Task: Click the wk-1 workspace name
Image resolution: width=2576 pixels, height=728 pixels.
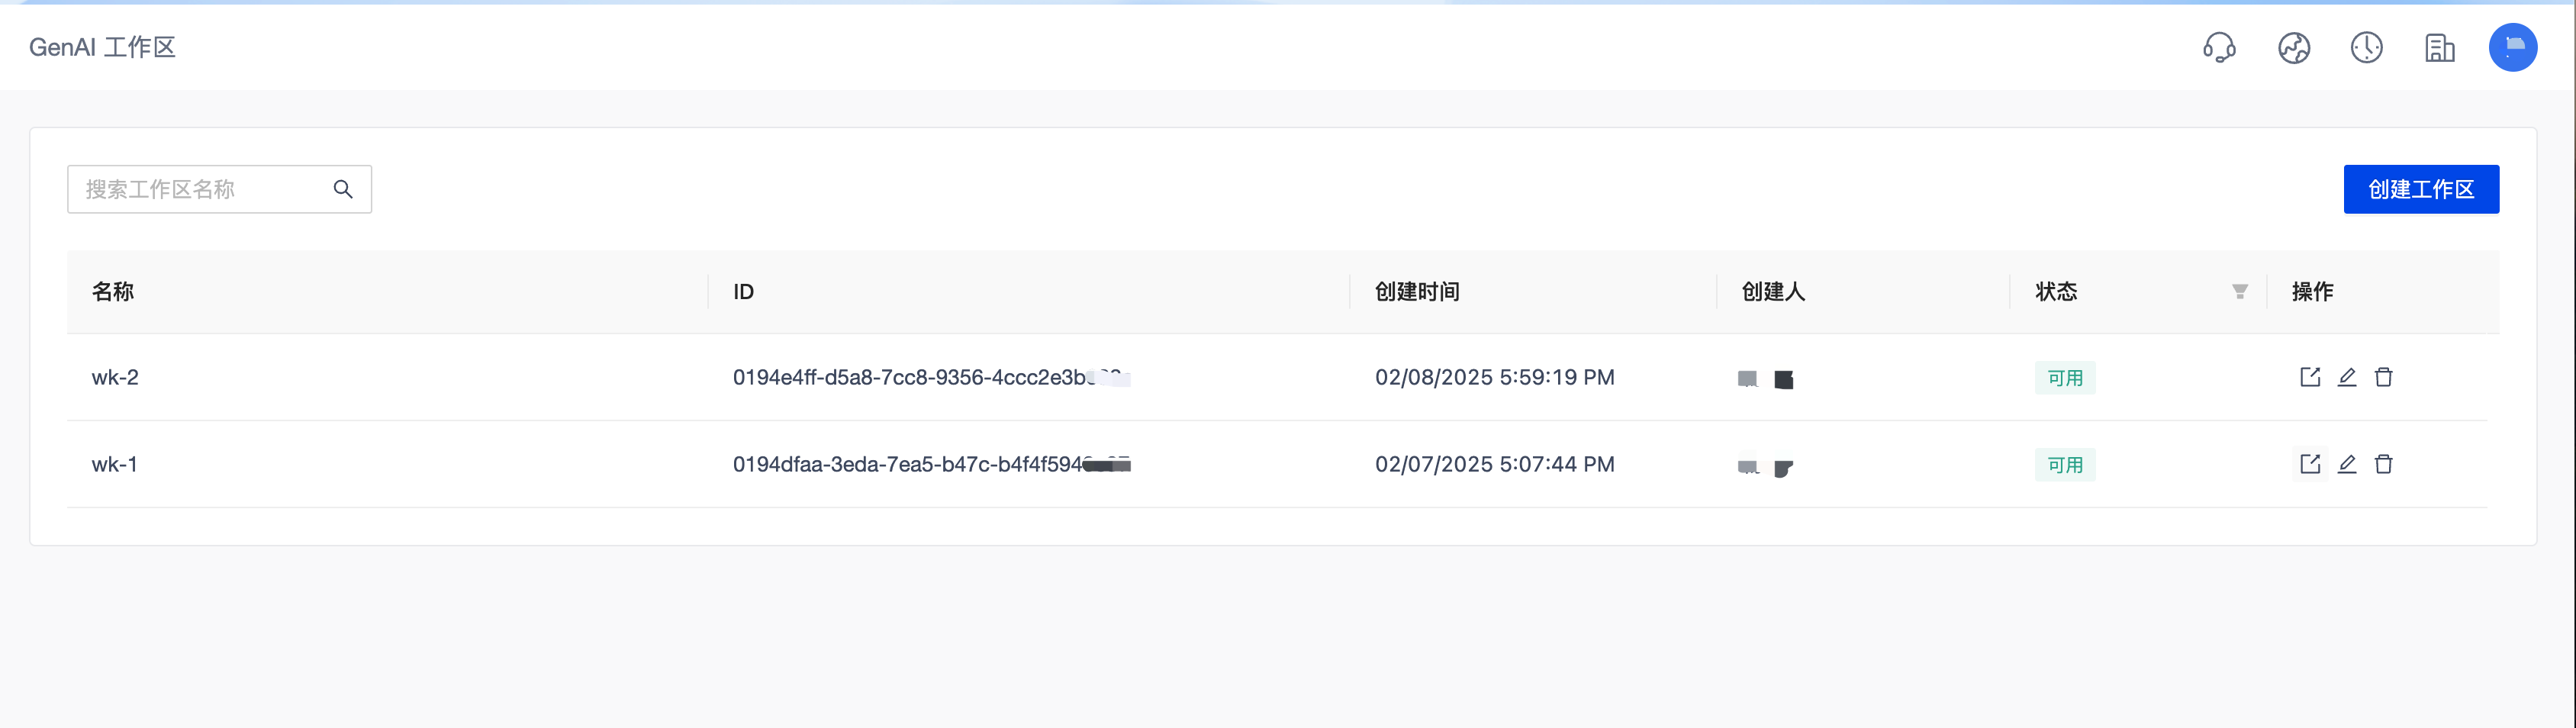Action: coord(114,464)
